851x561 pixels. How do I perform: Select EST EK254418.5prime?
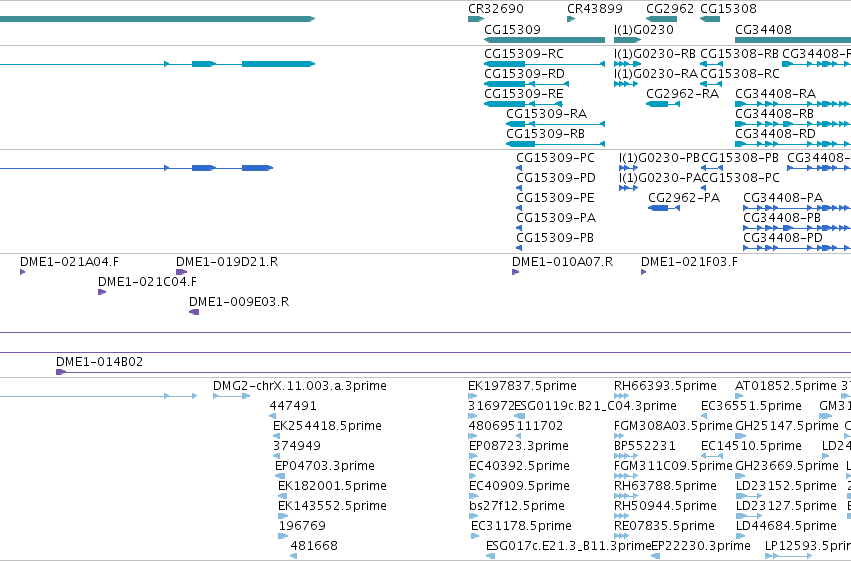276,436
